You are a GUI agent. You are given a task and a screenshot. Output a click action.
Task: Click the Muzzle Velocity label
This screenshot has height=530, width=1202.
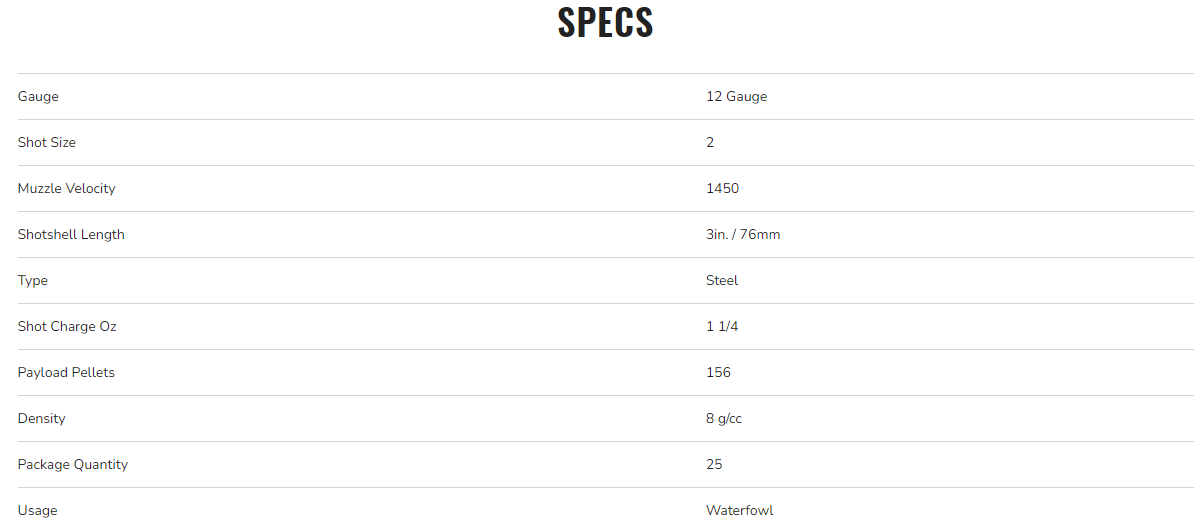67,189
